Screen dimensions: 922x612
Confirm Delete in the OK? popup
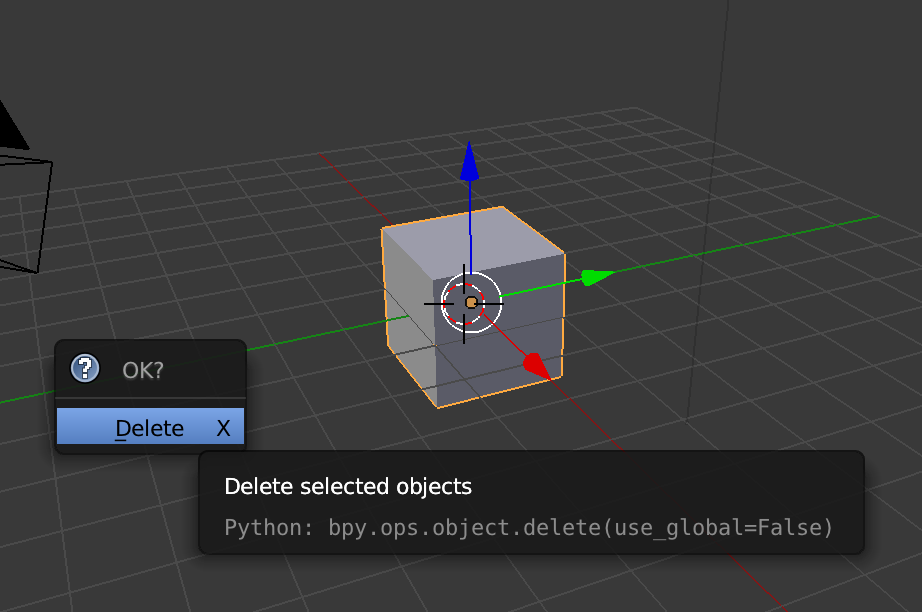click(x=150, y=427)
